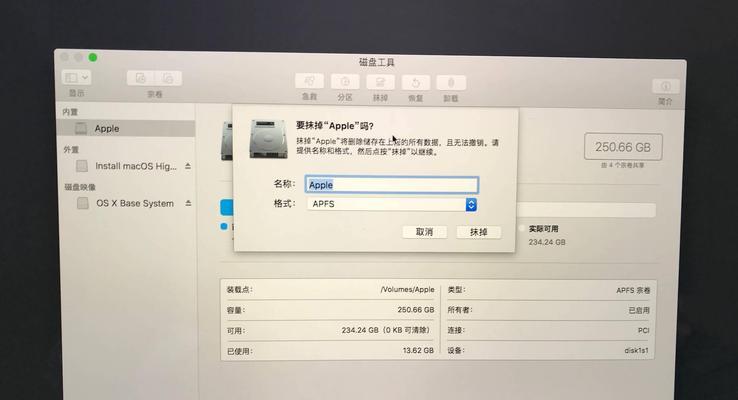Click the 磁盘映像 sidebar section header
The height and width of the screenshot is (400, 738).
click(x=80, y=187)
